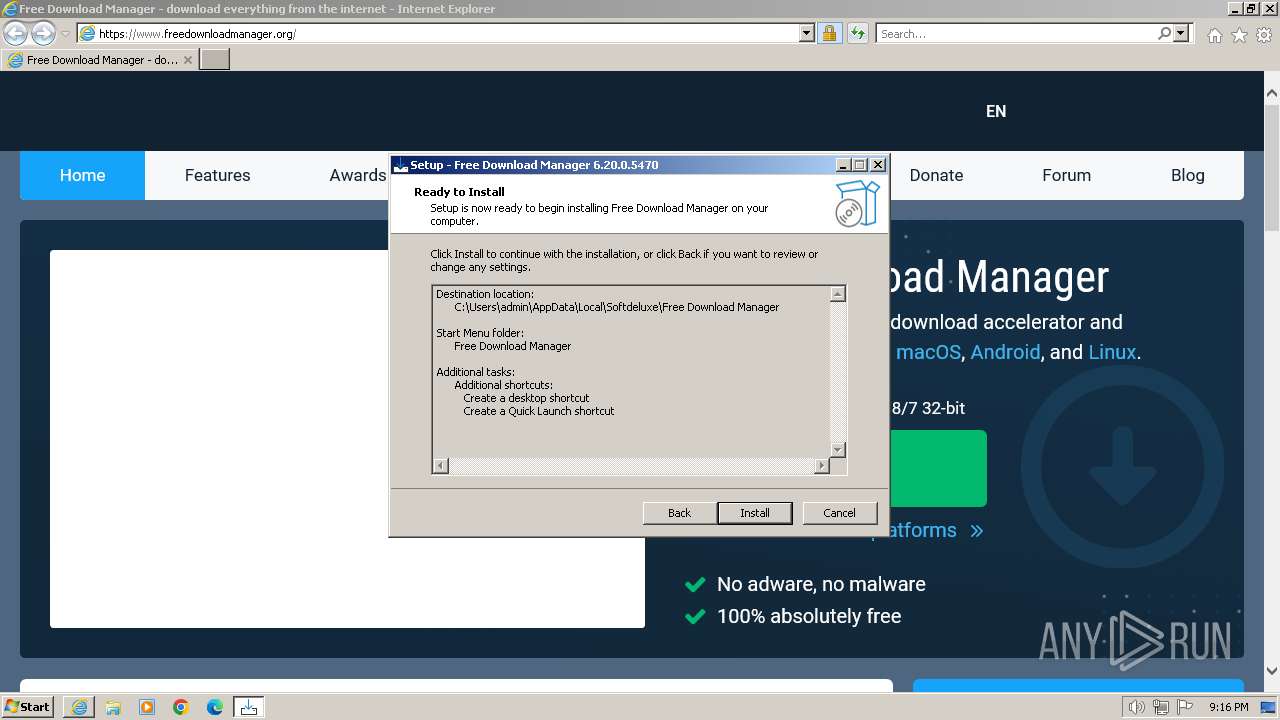The width and height of the screenshot is (1280, 720).
Task: Launch Chrome from the taskbar
Action: click(181, 707)
